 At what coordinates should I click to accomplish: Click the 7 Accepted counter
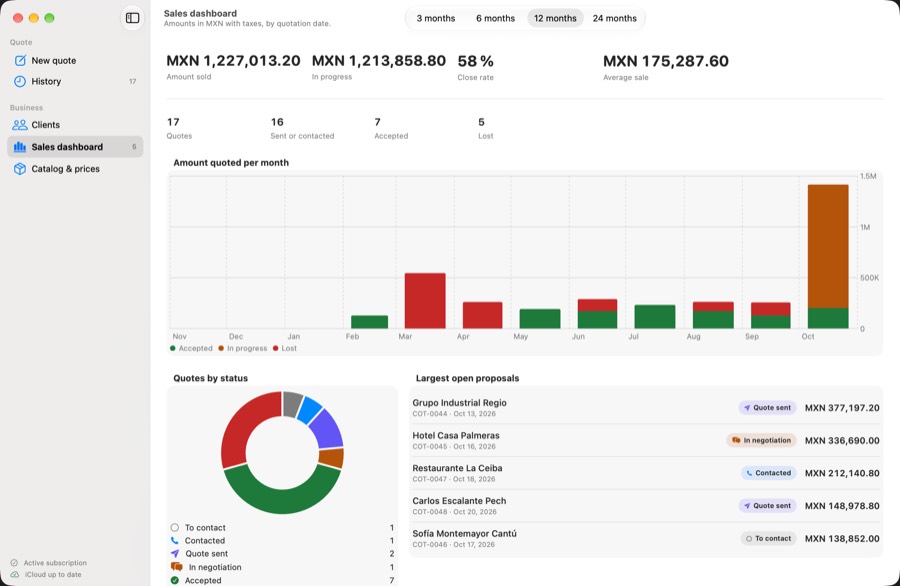378,122
